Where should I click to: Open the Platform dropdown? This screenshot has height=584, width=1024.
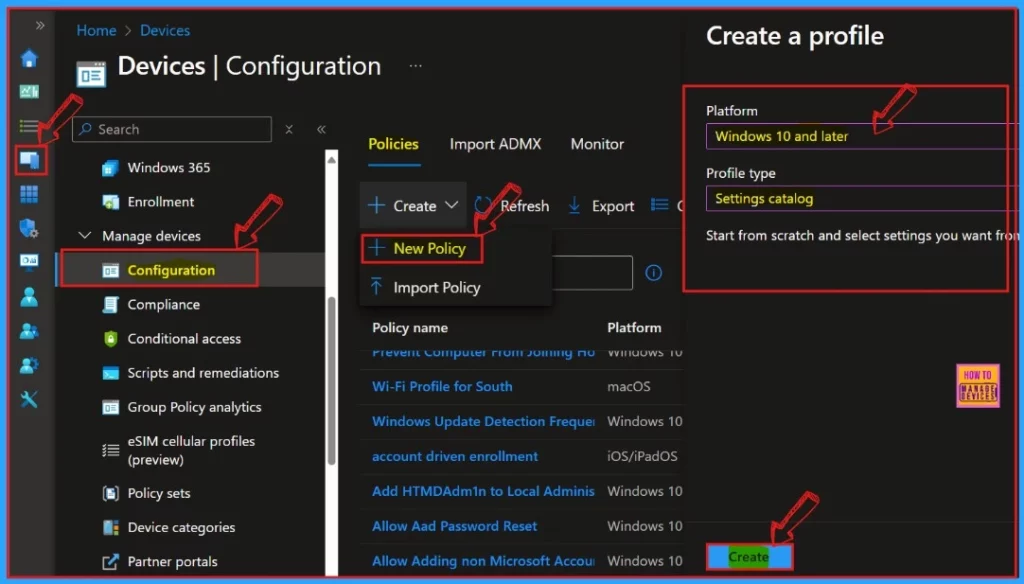coord(862,137)
